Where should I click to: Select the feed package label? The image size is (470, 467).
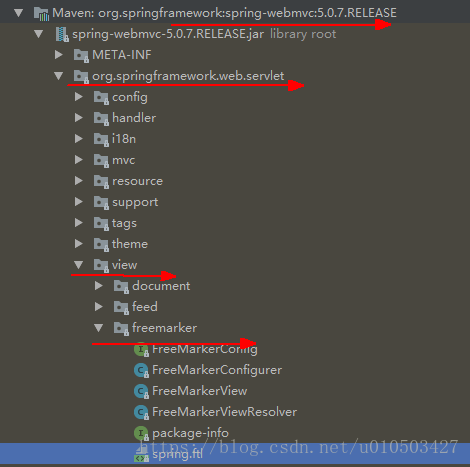[145, 307]
